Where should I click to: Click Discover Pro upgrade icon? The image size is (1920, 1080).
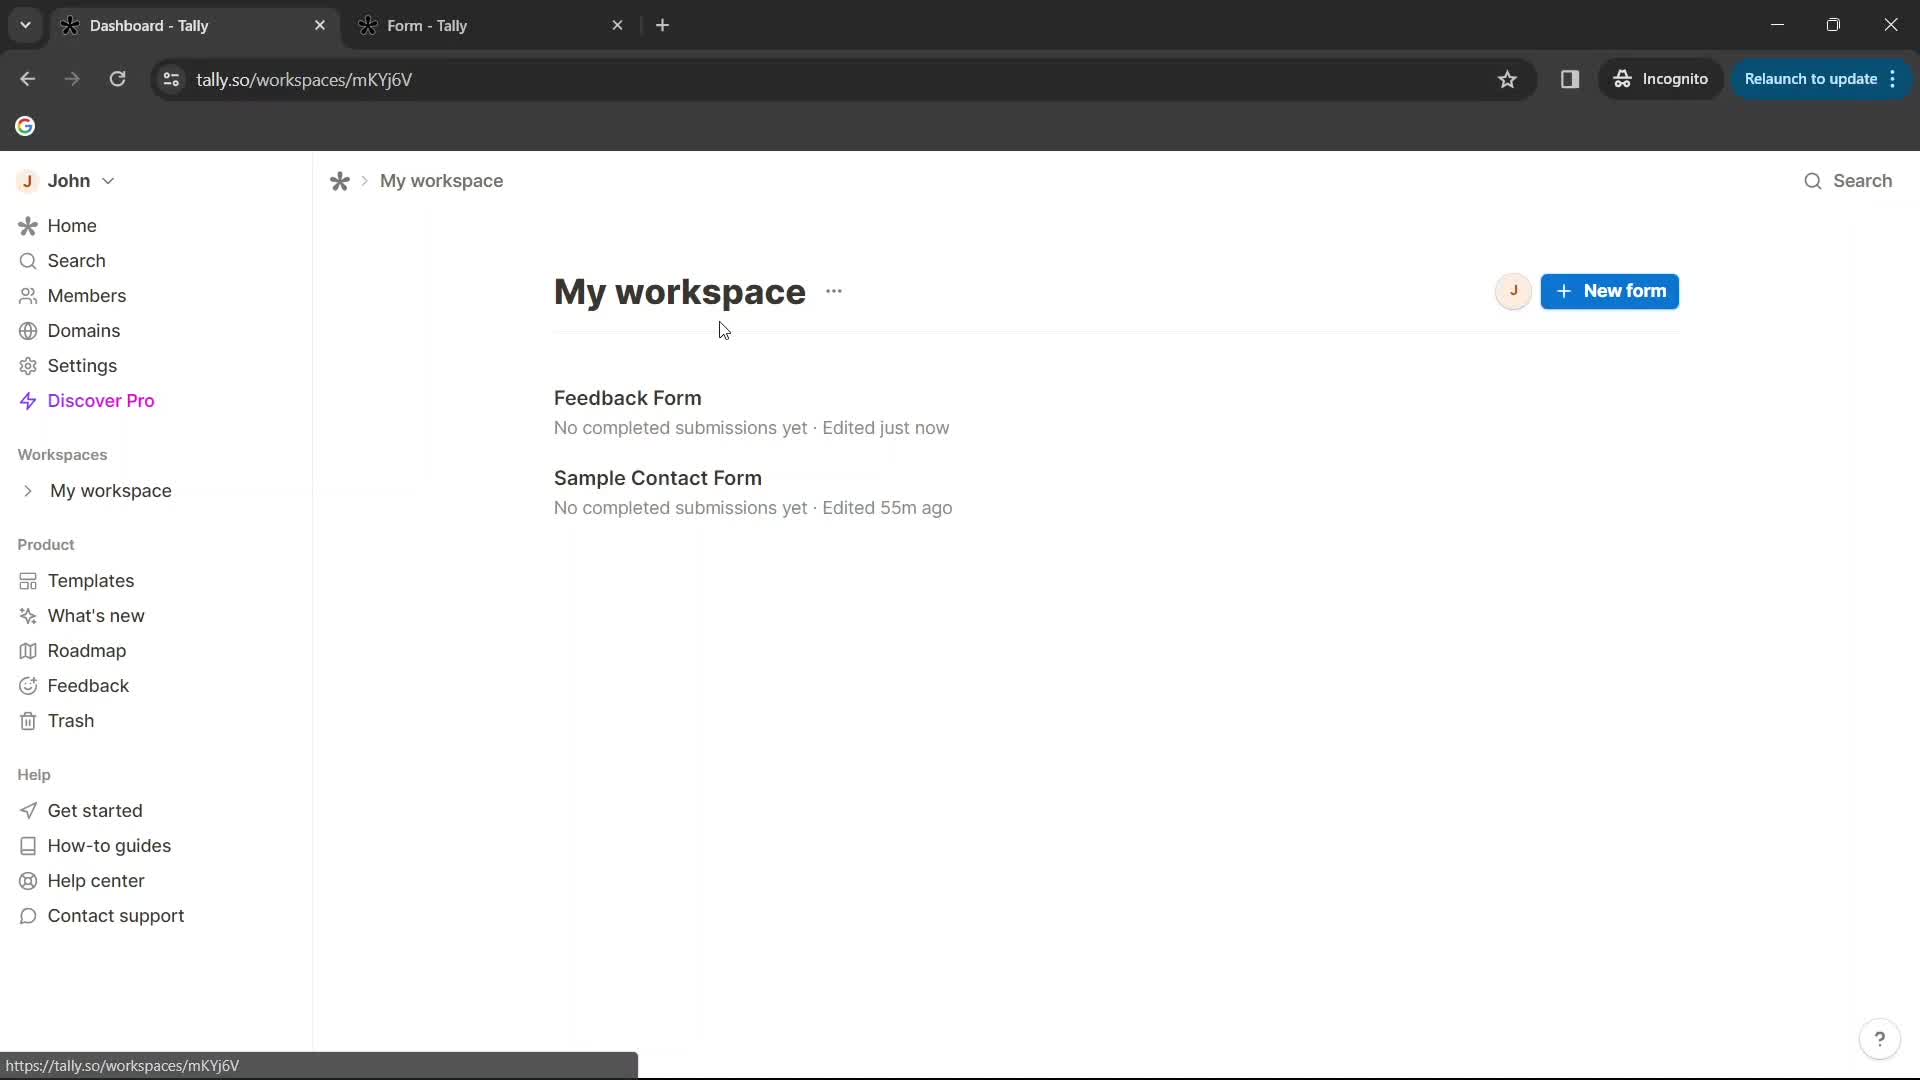pyautogui.click(x=25, y=400)
